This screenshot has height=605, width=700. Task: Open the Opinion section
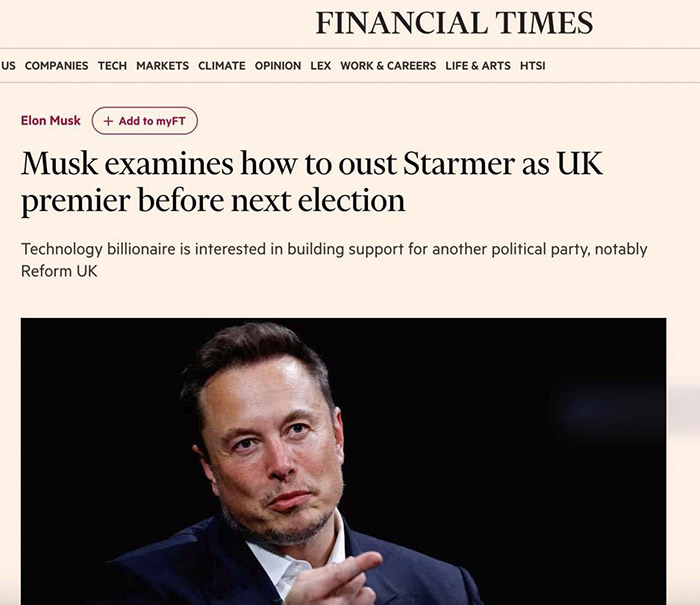(277, 66)
